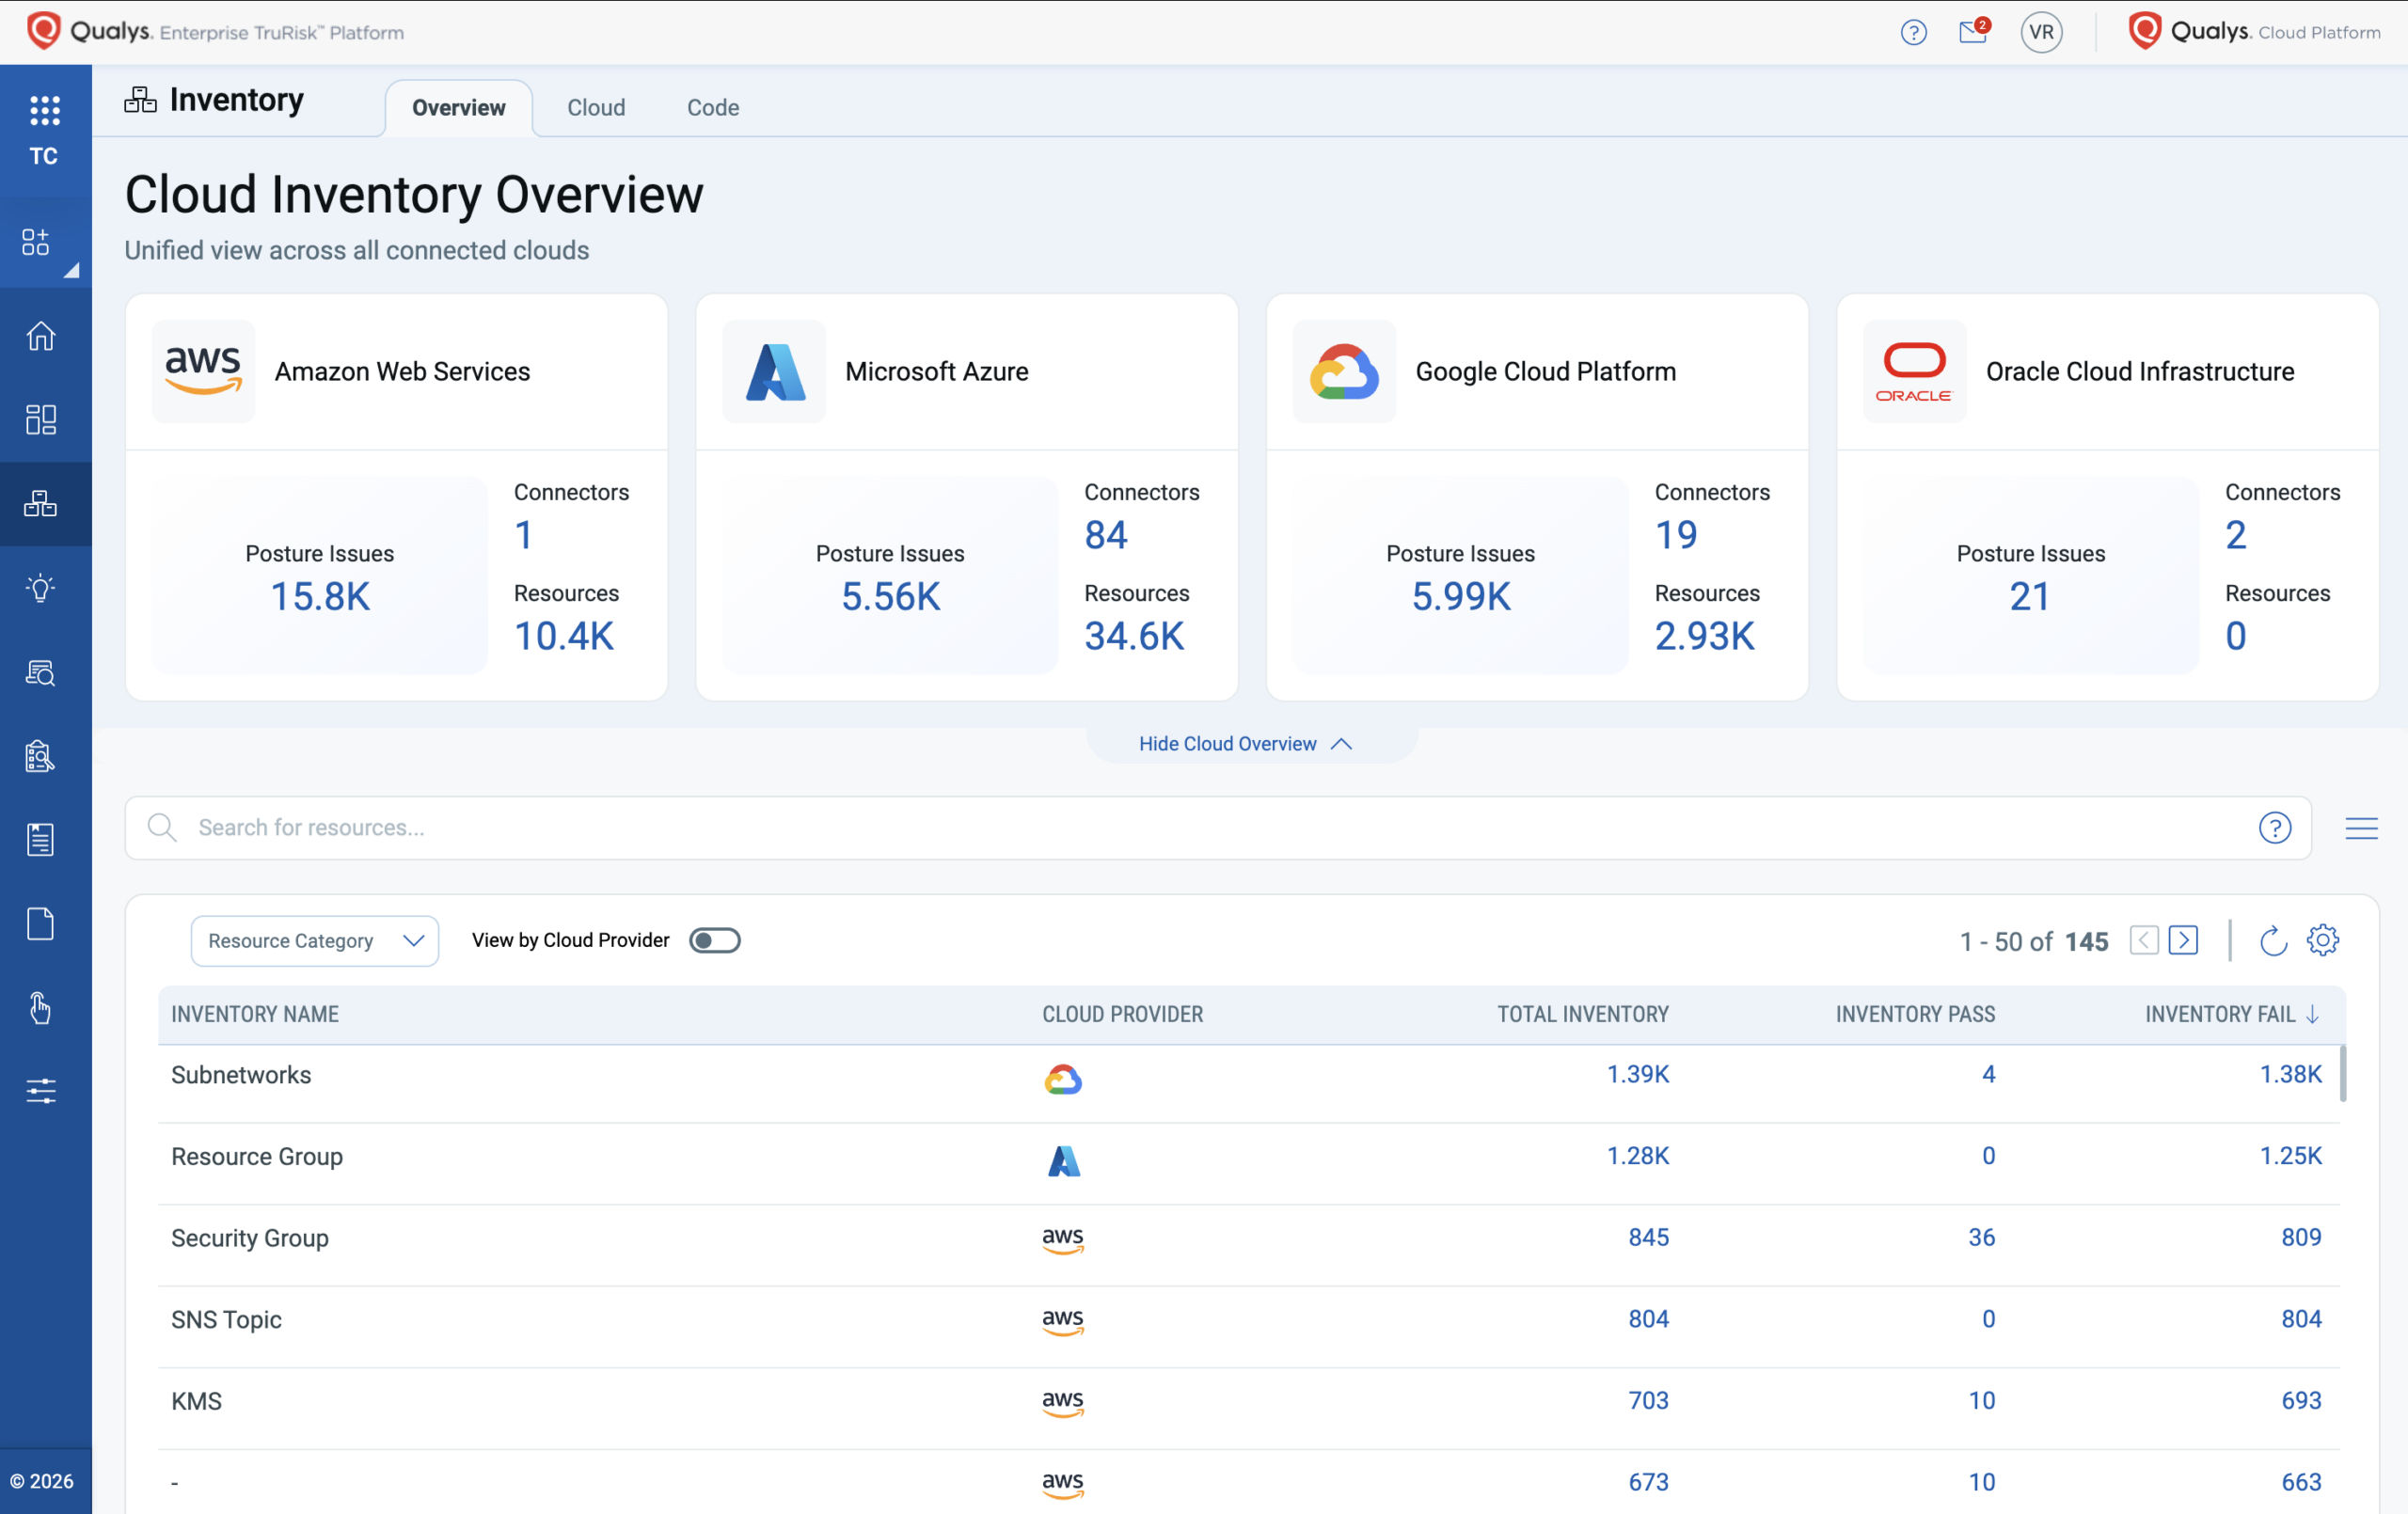Refresh the inventory table
Viewport: 2408px width, 1514px height.
[x=2273, y=941]
